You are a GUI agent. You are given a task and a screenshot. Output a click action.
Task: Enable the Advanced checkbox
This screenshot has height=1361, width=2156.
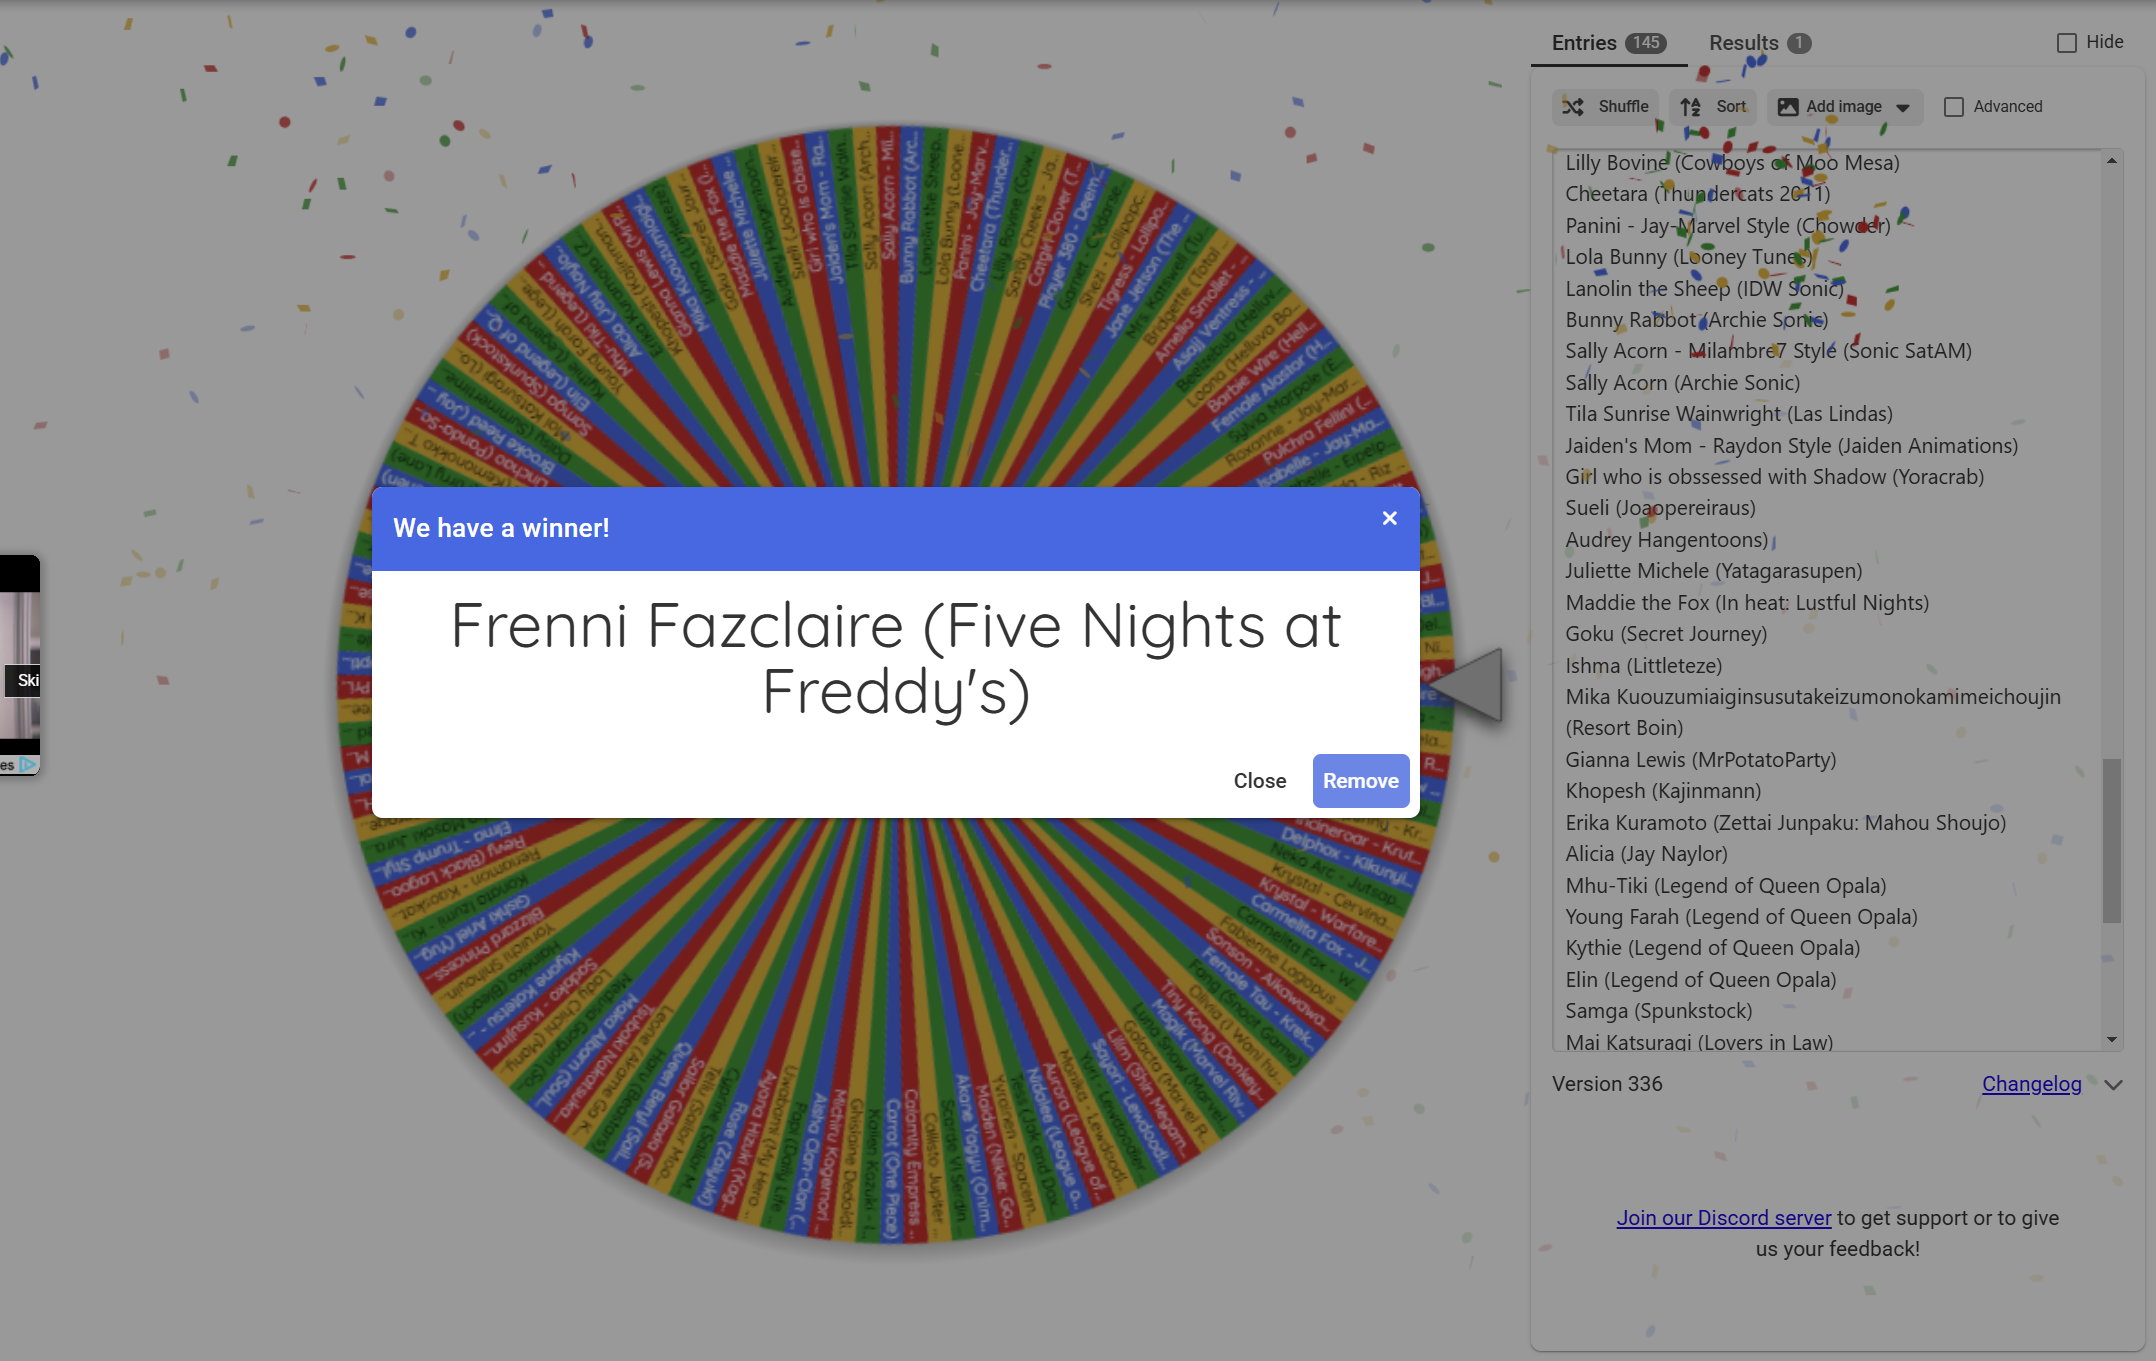click(1953, 107)
